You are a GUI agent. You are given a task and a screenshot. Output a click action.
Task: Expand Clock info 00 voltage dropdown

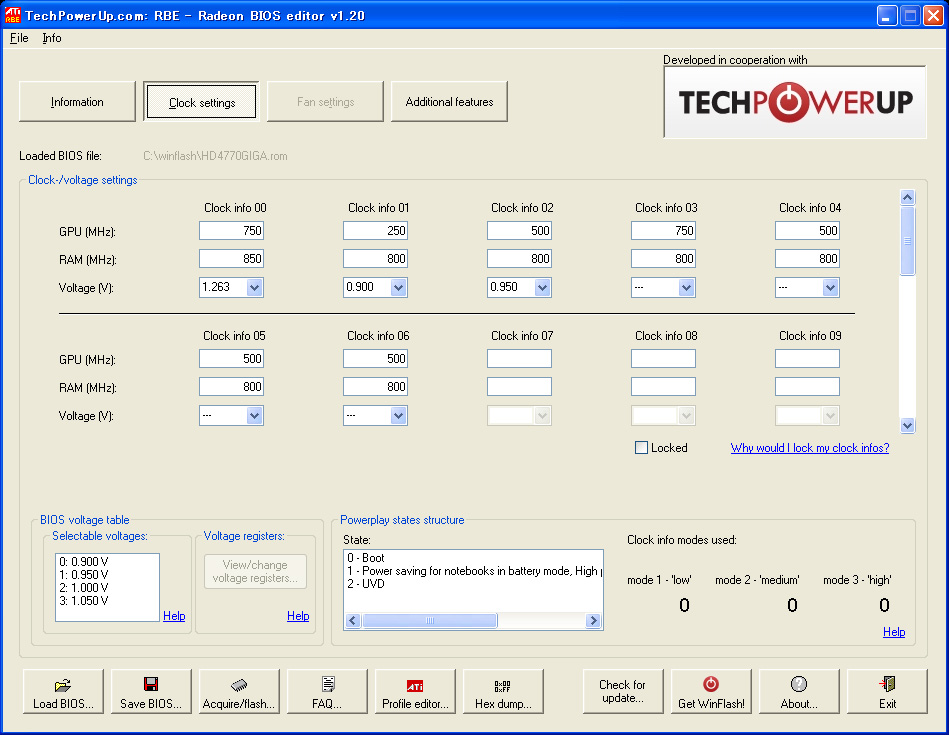254,288
